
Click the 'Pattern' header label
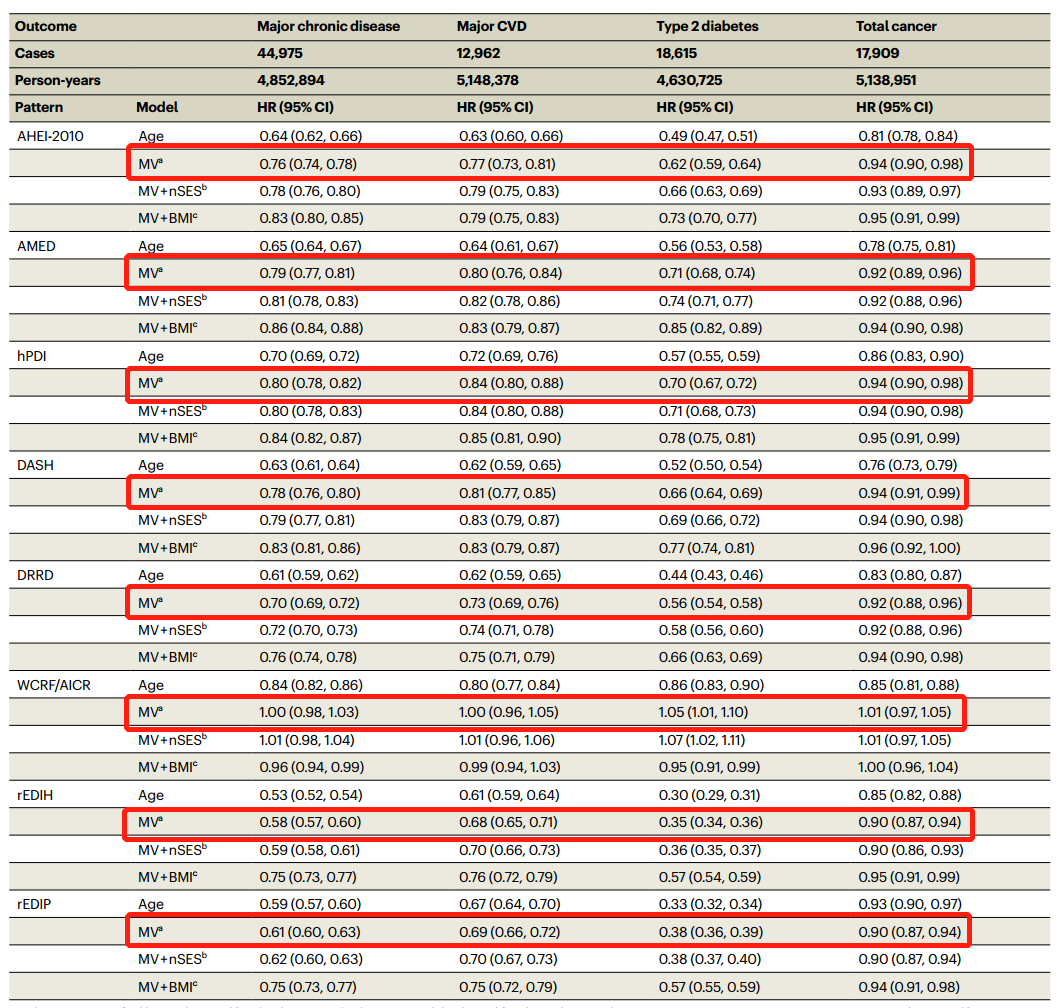[x=40, y=107]
